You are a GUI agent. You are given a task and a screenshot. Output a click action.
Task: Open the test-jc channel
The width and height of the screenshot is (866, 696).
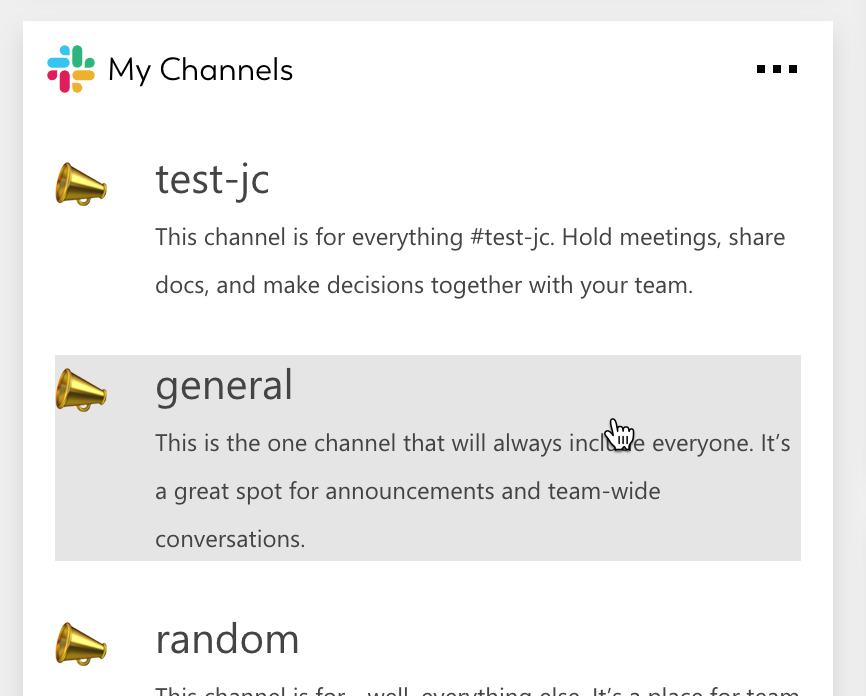tap(211, 180)
